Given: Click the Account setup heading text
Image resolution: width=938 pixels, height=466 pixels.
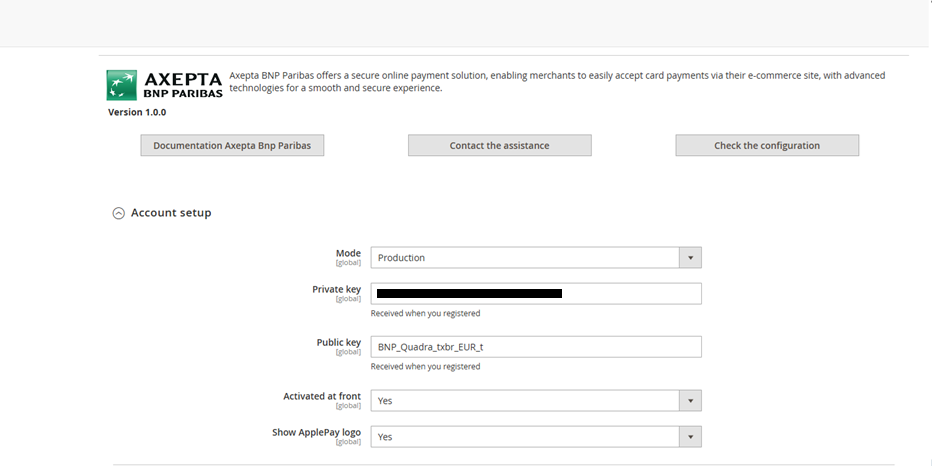Looking at the screenshot, I should tap(171, 213).
